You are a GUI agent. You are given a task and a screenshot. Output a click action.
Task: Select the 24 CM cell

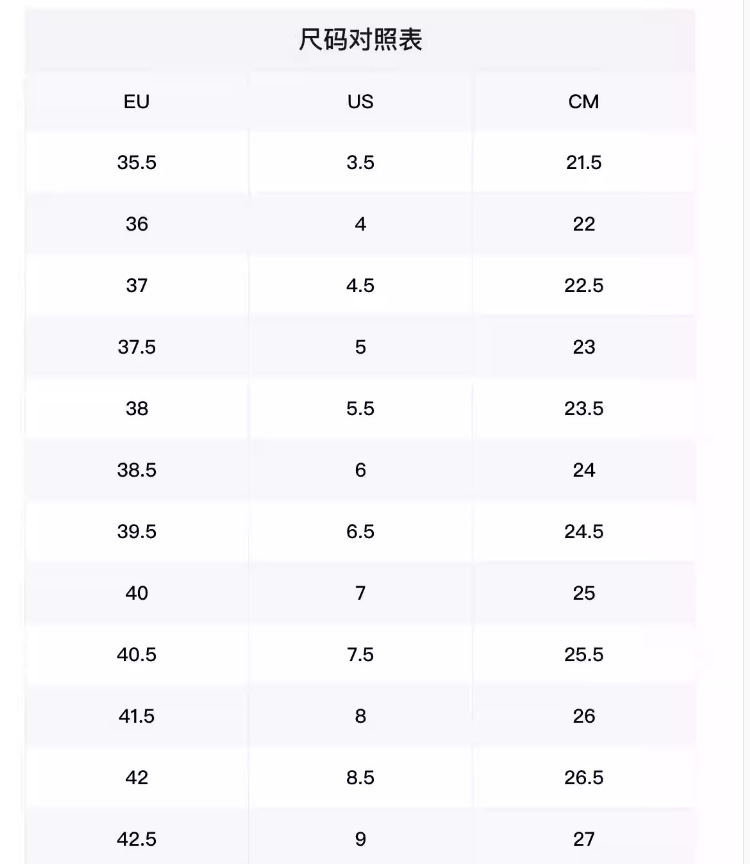tap(584, 470)
